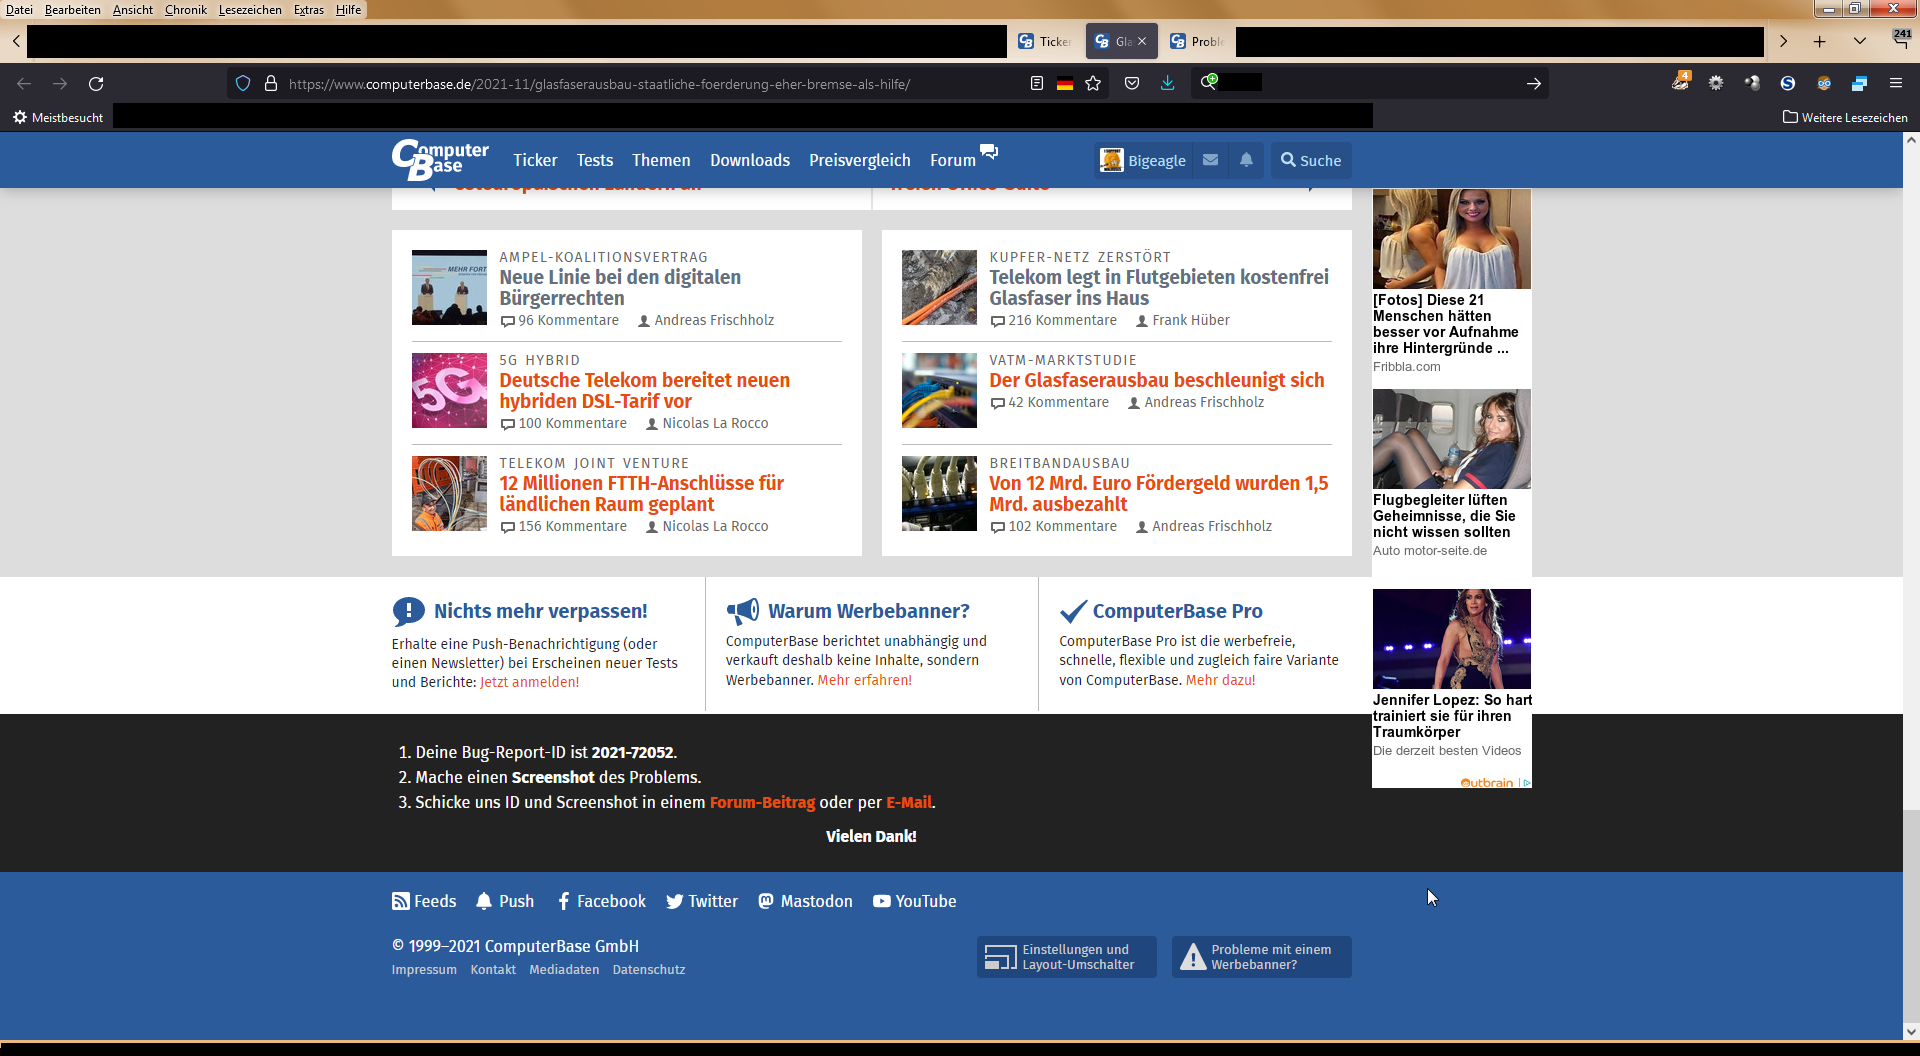Open the Datei menu

tap(19, 10)
